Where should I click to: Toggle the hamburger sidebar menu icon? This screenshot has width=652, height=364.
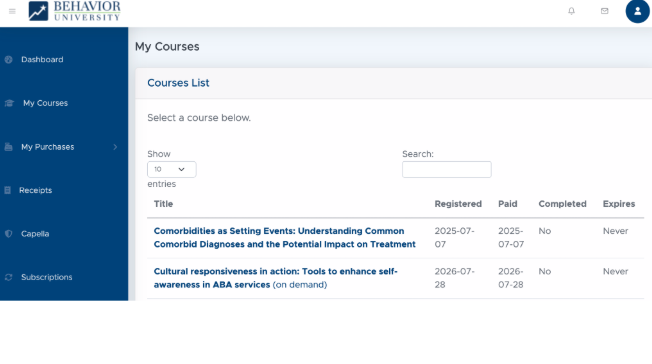coord(12,11)
